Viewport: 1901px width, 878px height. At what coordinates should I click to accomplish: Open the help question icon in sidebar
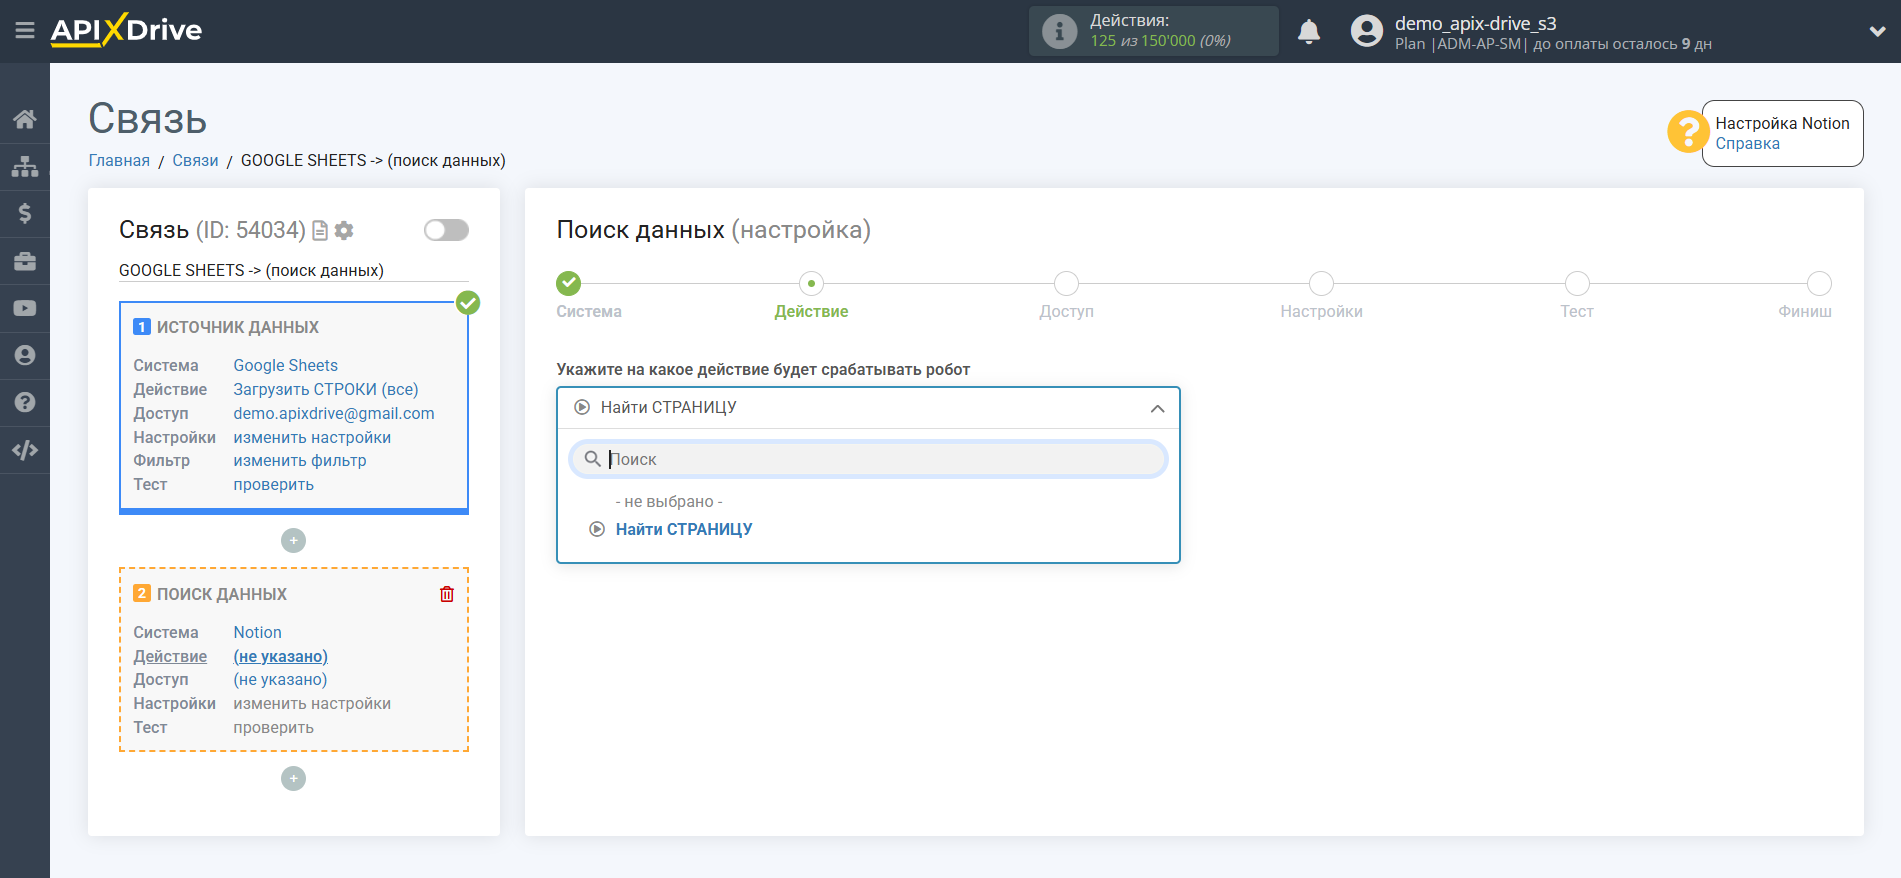point(25,402)
